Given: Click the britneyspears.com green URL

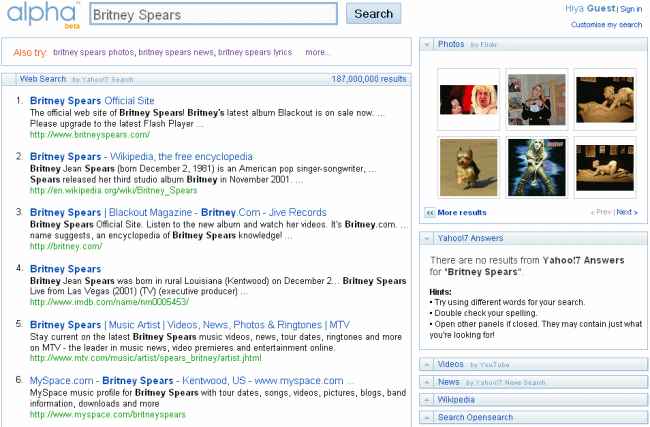Looking at the screenshot, I should click(x=90, y=135).
